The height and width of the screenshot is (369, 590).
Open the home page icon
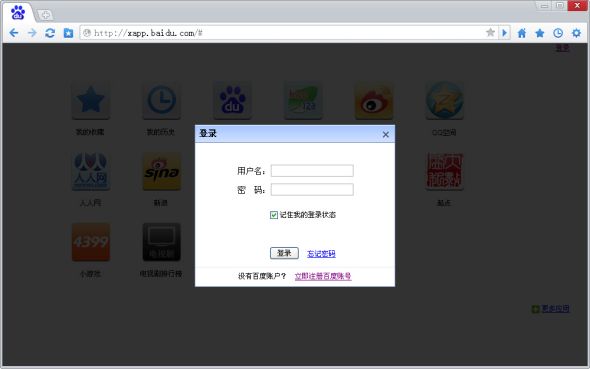click(522, 33)
